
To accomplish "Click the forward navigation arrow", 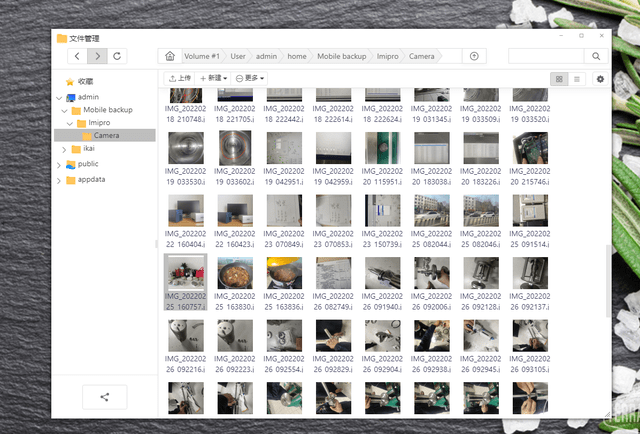I will point(97,56).
